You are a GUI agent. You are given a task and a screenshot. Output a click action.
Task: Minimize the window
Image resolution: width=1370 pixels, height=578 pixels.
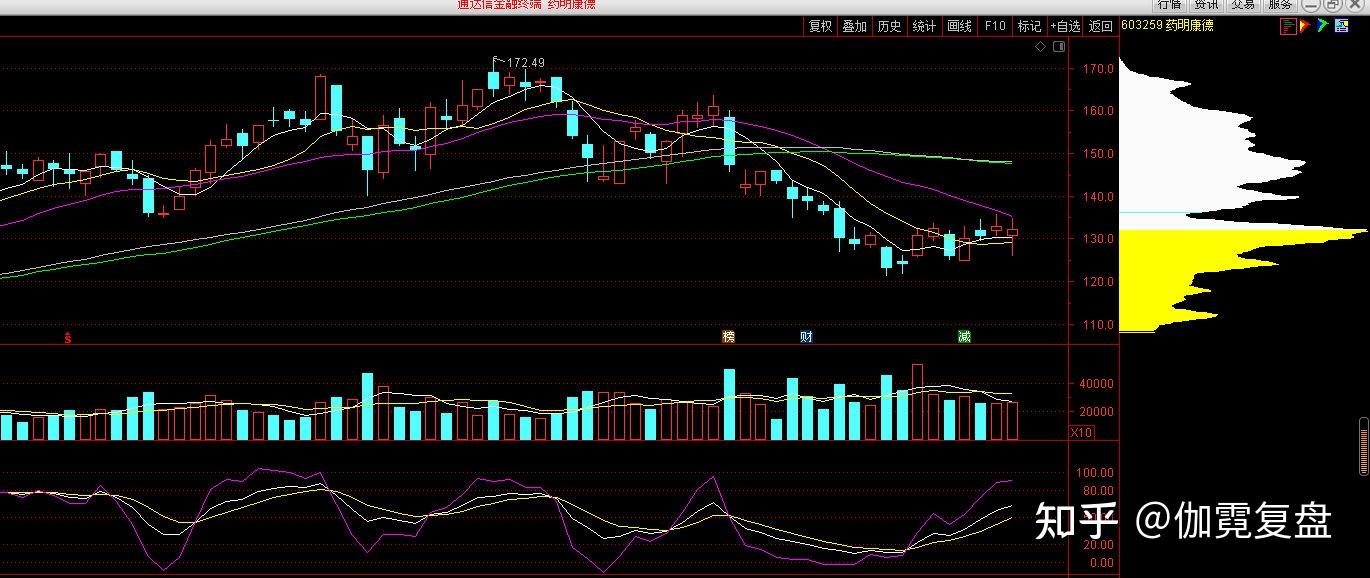[1311, 4]
